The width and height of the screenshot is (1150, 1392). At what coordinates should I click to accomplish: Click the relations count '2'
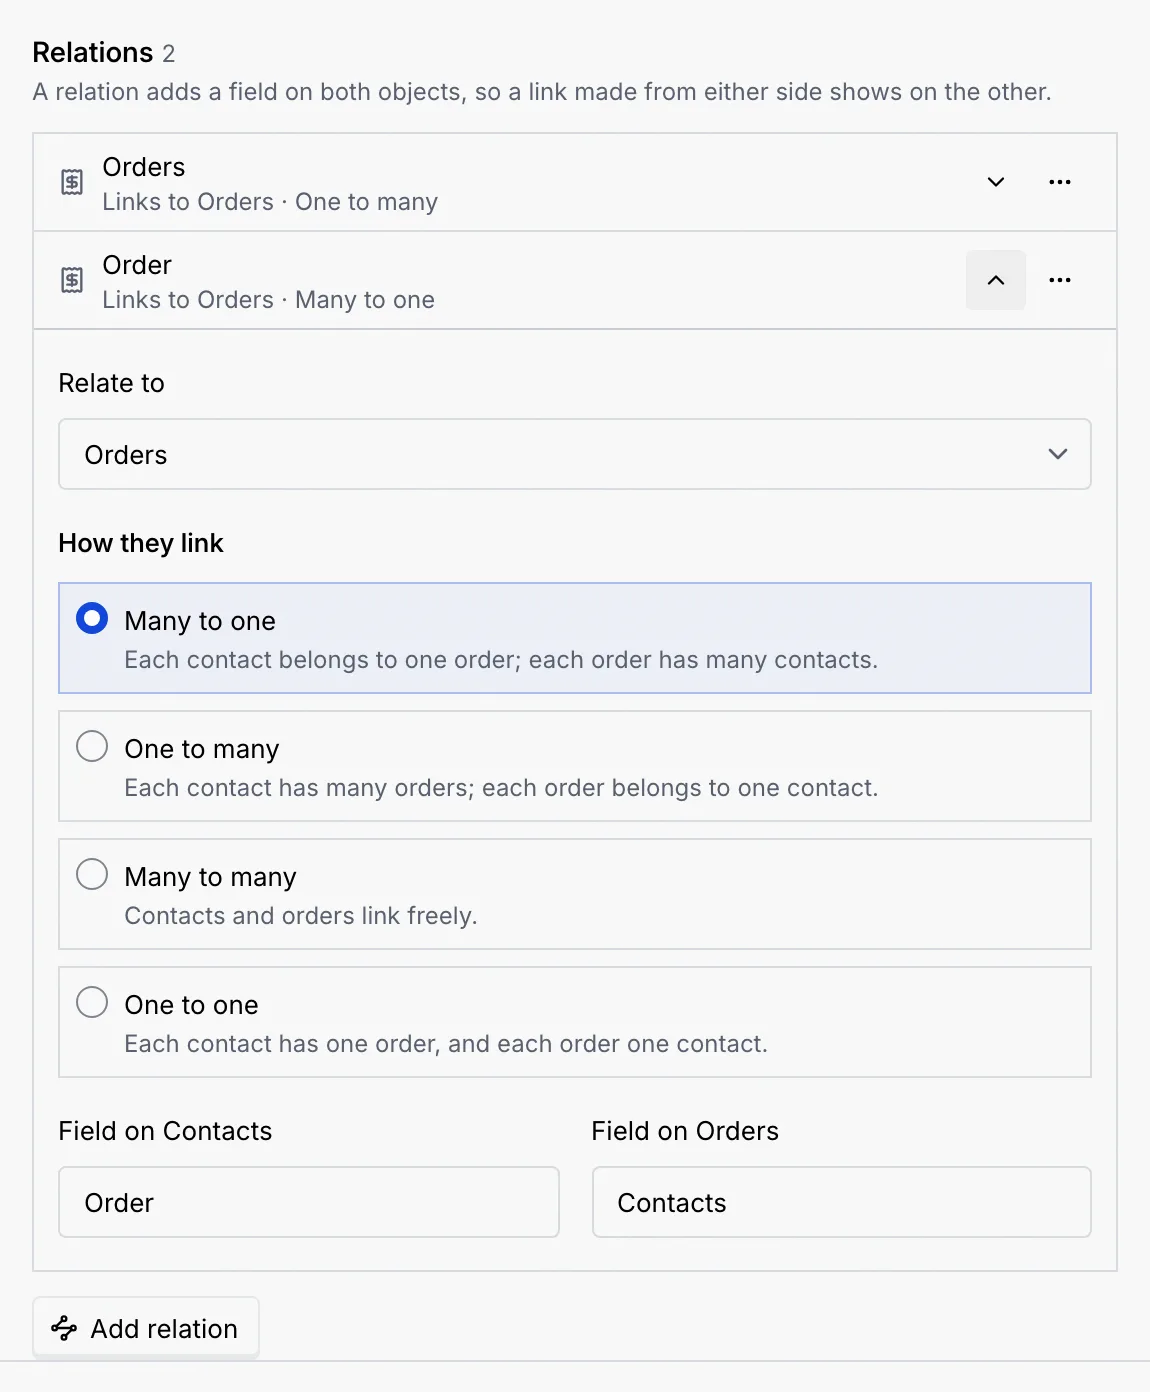point(169,53)
